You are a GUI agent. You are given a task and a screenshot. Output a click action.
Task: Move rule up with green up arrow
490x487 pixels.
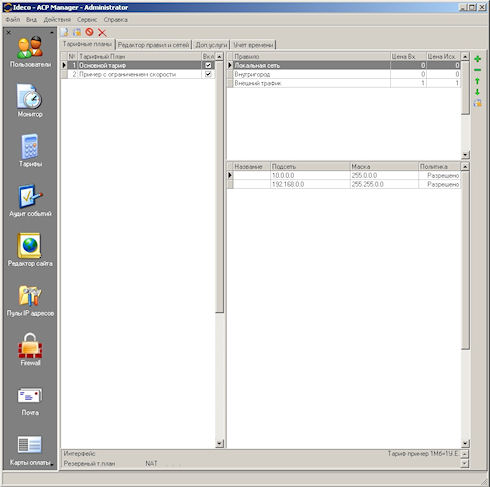click(477, 81)
